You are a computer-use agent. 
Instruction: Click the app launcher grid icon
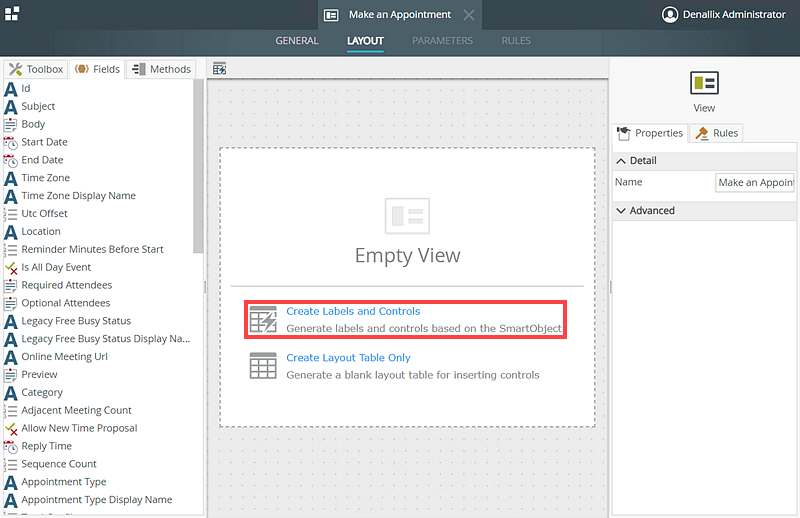tap(11, 14)
